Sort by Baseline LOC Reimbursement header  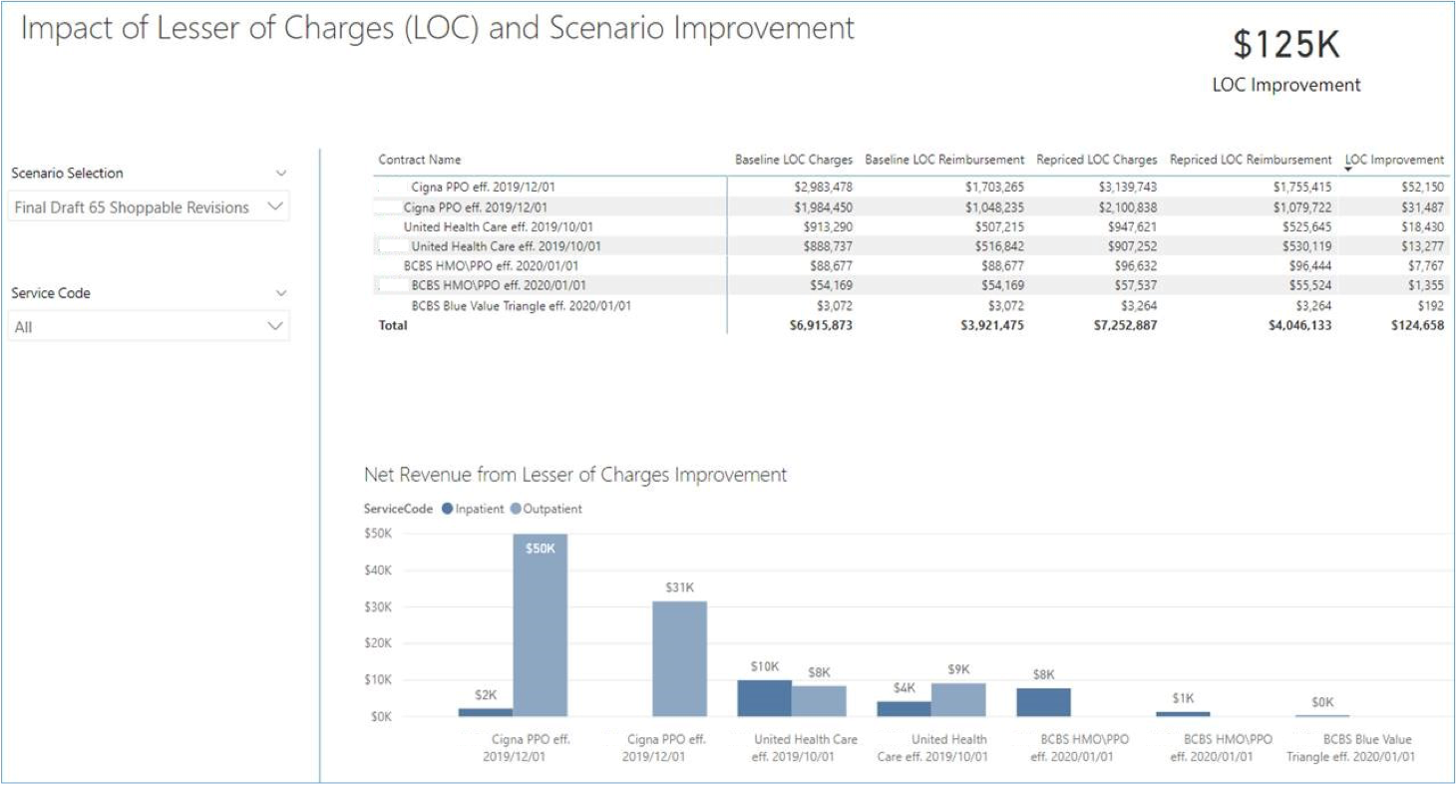pyautogui.click(x=945, y=160)
